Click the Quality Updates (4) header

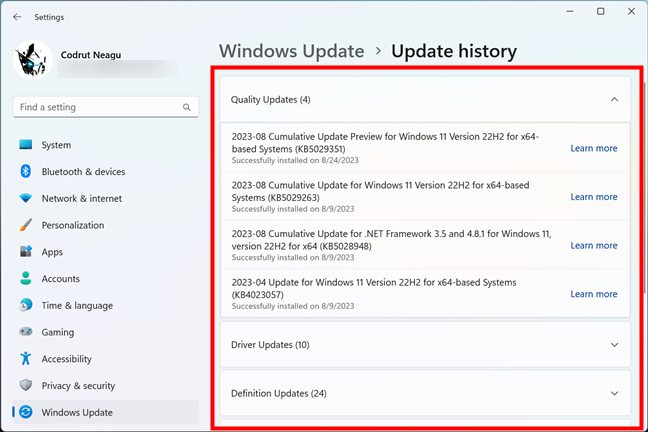[425, 100]
